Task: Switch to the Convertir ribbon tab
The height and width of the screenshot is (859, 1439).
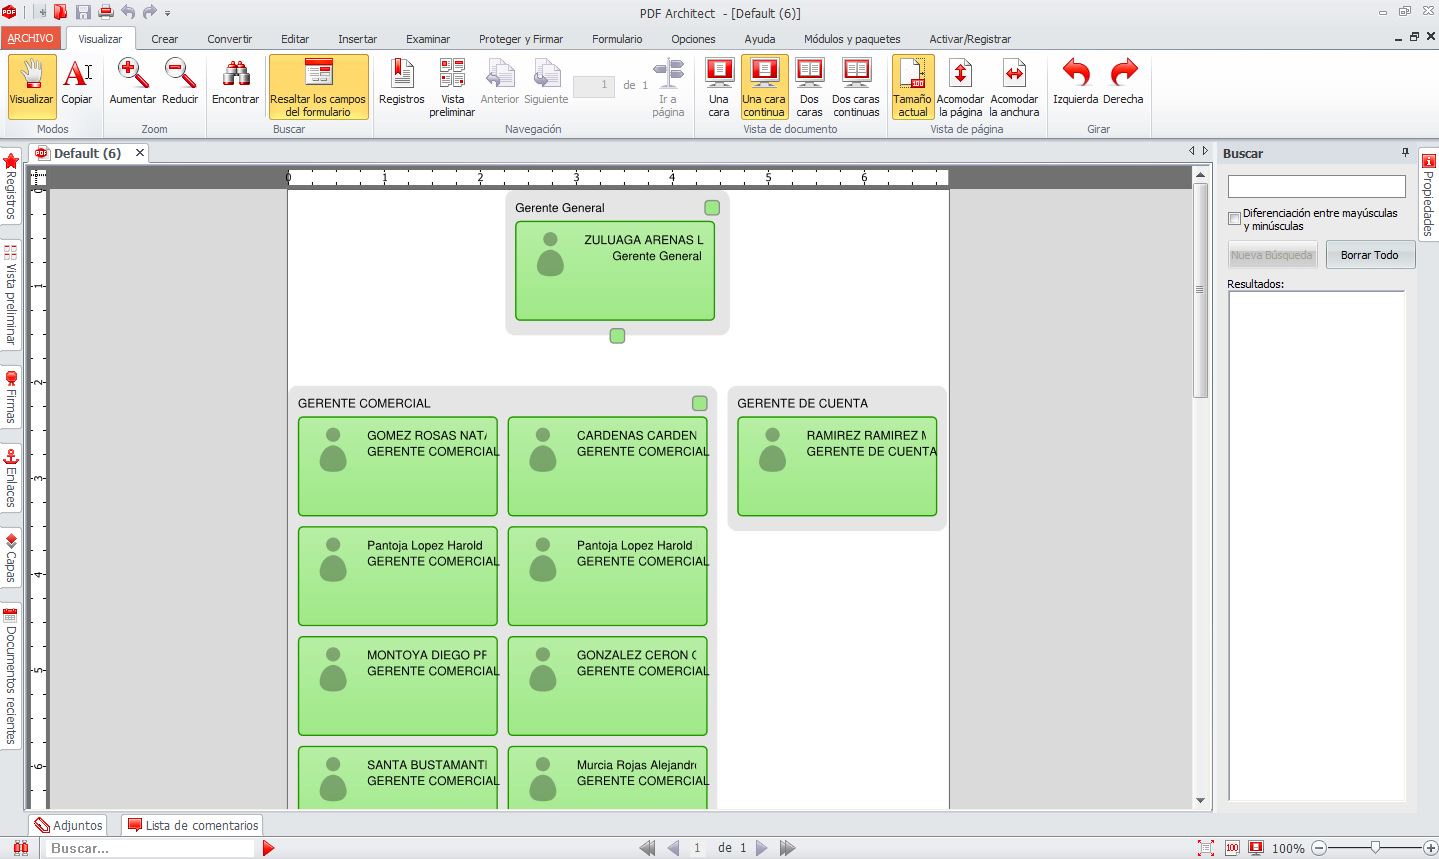Action: [230, 39]
